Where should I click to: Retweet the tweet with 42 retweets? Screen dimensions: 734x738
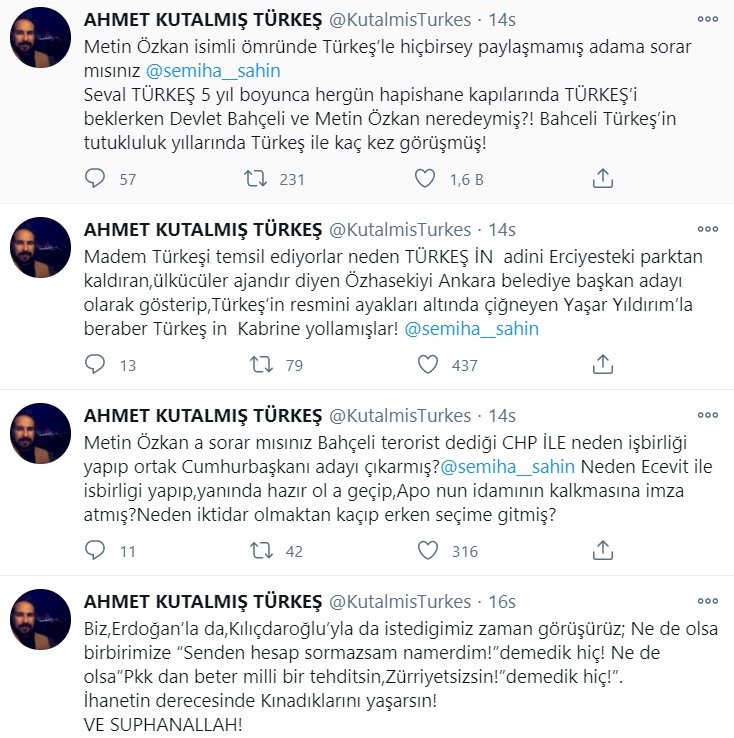(x=256, y=551)
